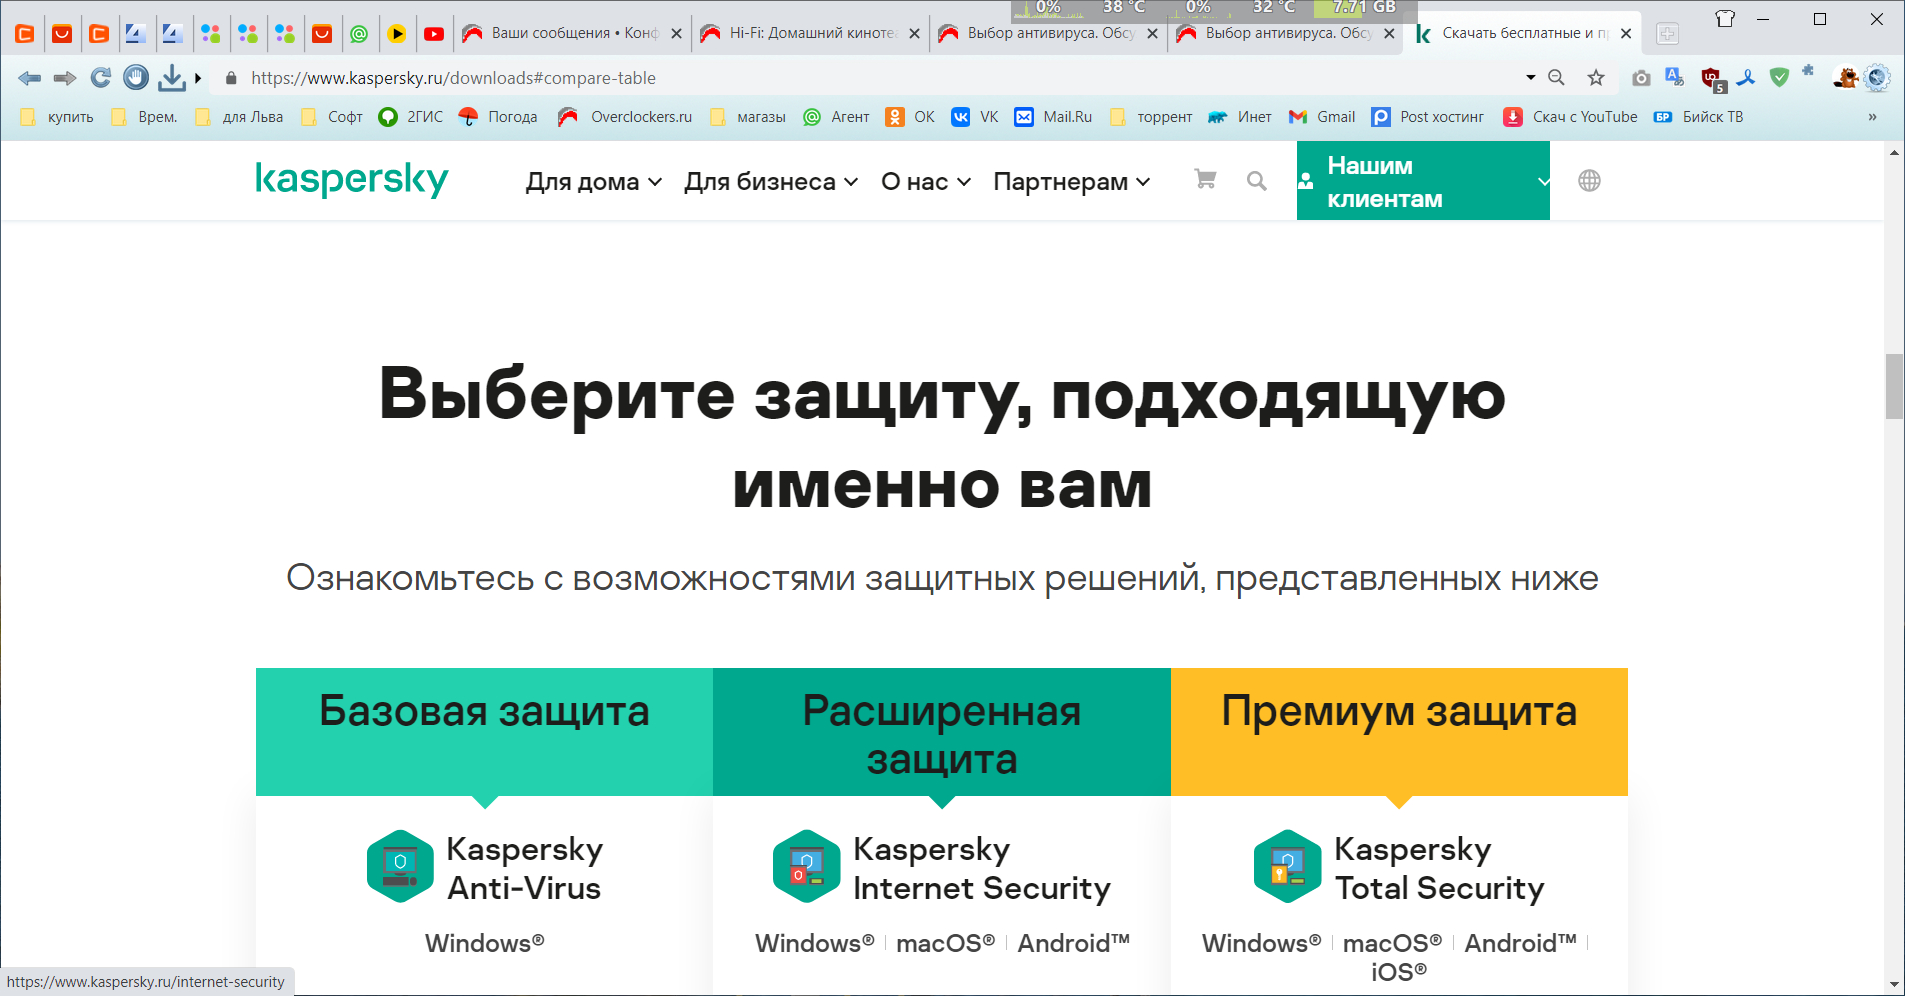Open the green shield checkmark extension

[1779, 77]
